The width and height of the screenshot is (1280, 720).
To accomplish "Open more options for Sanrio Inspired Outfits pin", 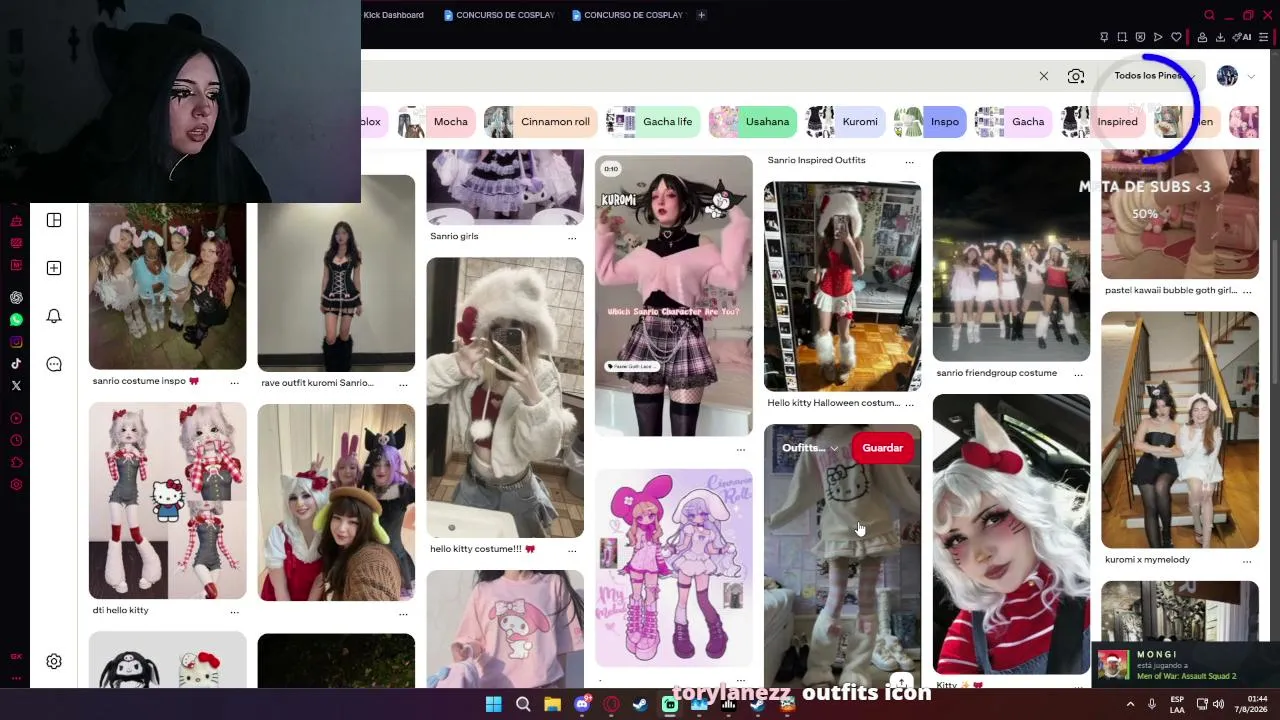I will click(x=909, y=161).
